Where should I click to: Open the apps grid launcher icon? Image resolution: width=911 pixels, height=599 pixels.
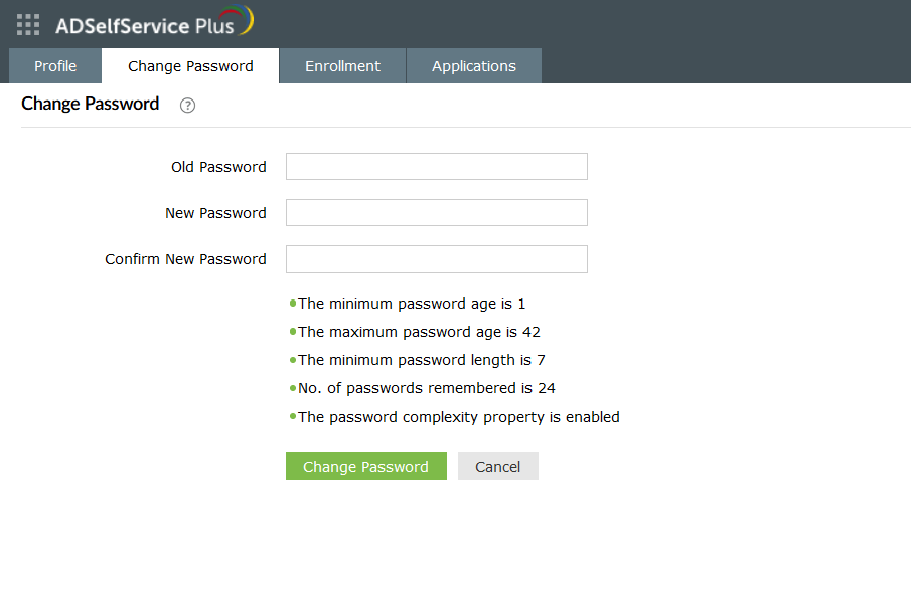tap(28, 24)
